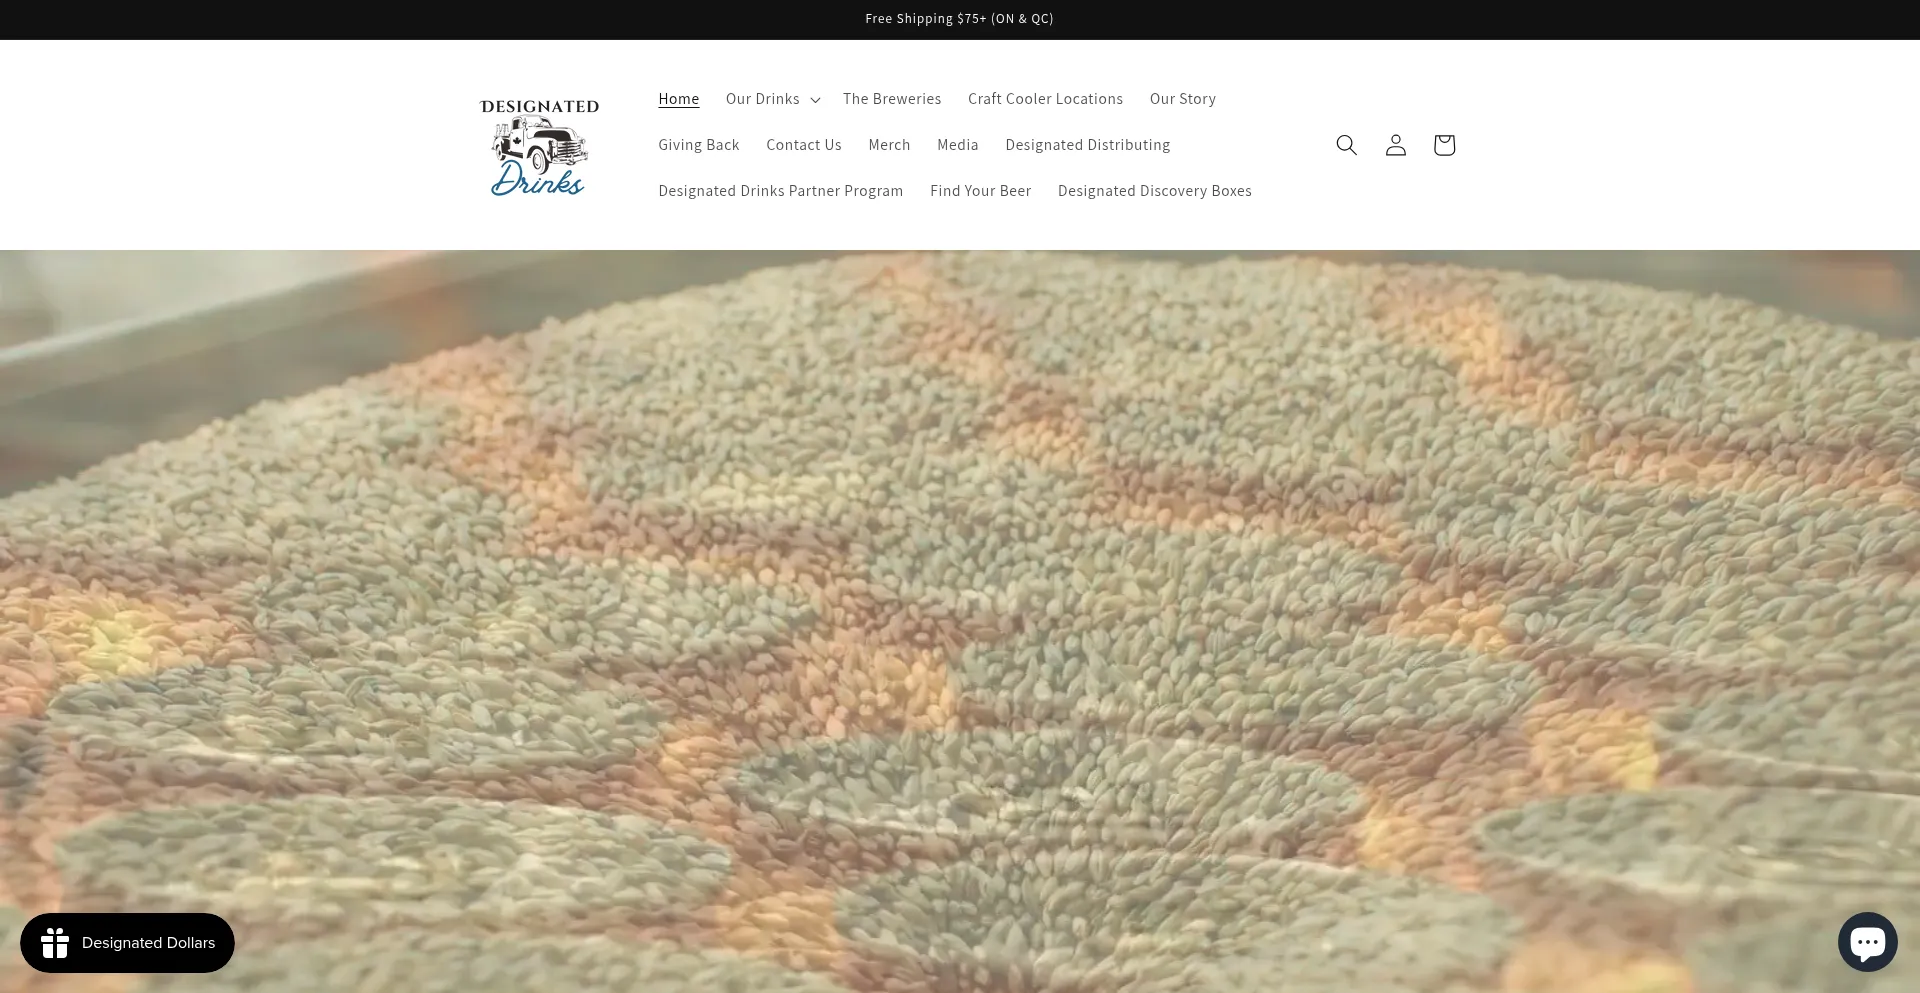Visit Craft Cooler Locations
The height and width of the screenshot is (993, 1920).
point(1045,99)
